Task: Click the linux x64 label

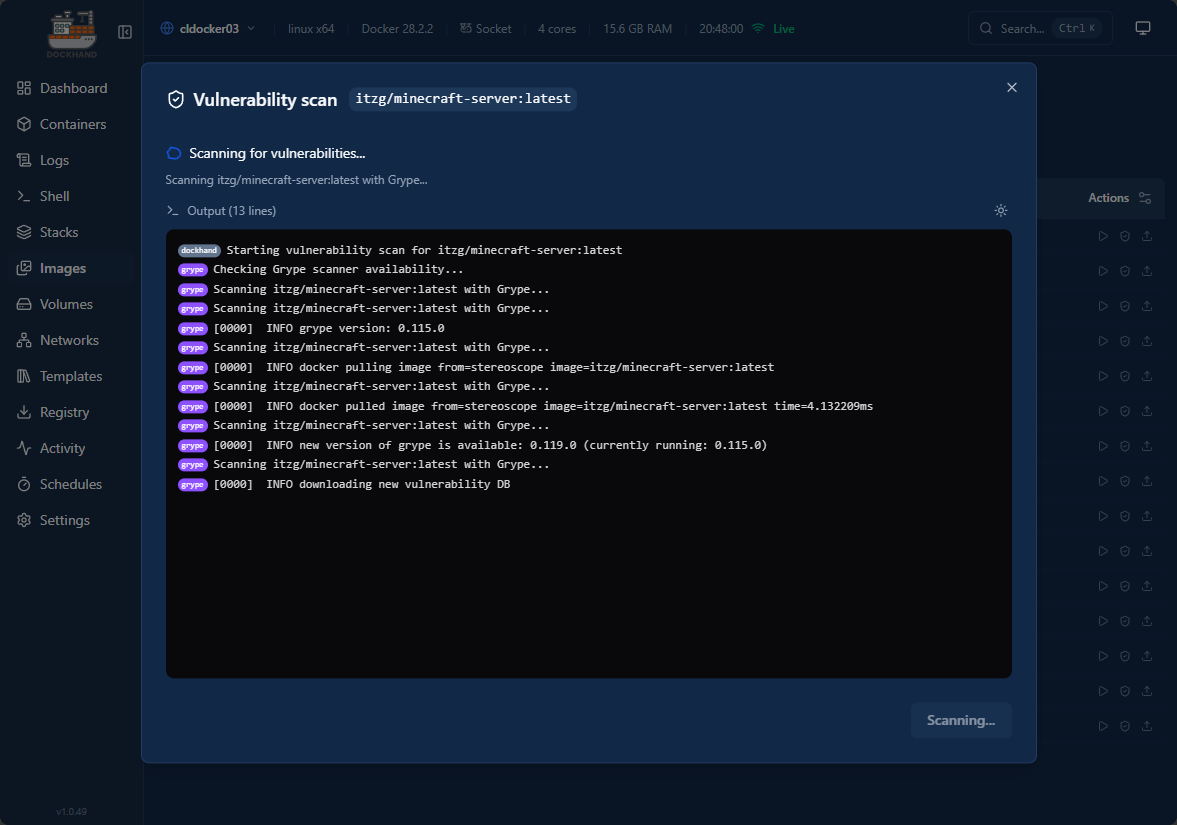Action: pyautogui.click(x=311, y=29)
